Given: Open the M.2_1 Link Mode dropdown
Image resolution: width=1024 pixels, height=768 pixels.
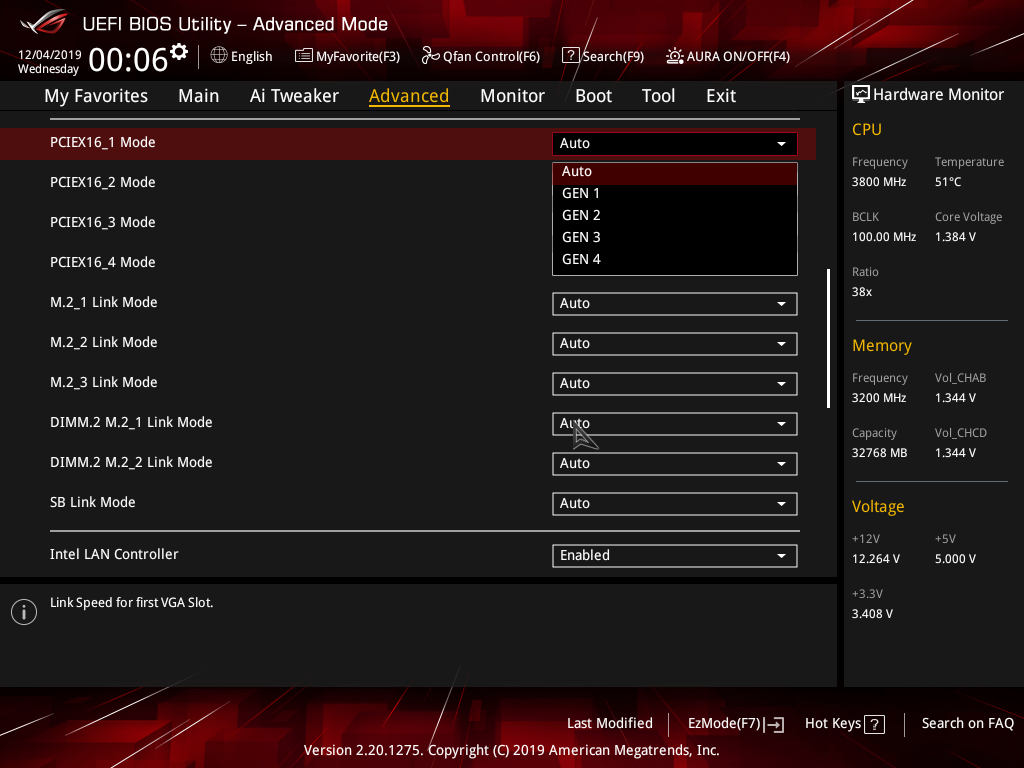Looking at the screenshot, I should 675,304.
